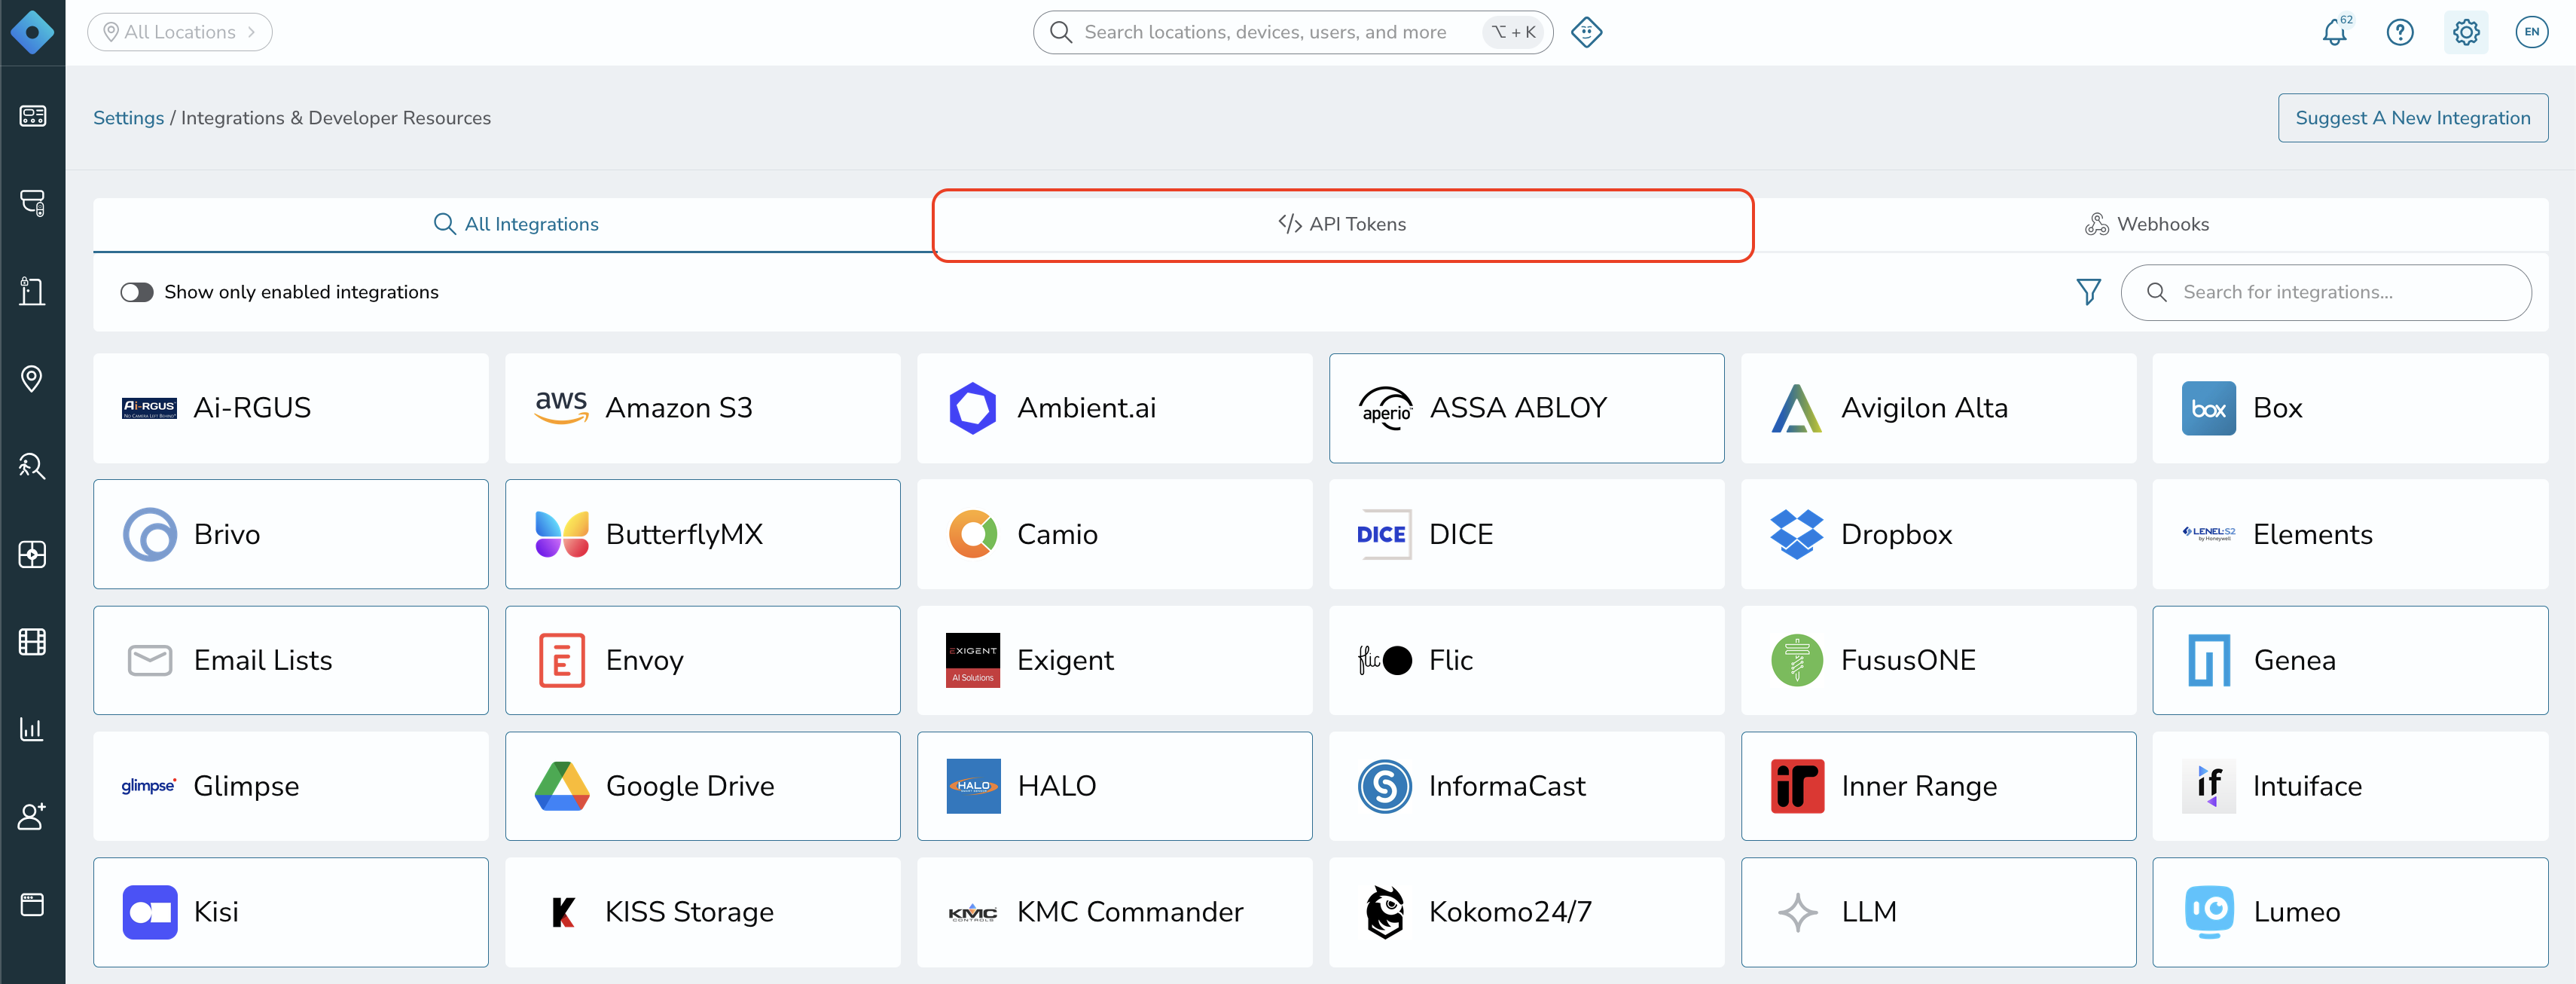Open the Exigent integration card
The height and width of the screenshot is (984, 2576).
[x=1115, y=660]
